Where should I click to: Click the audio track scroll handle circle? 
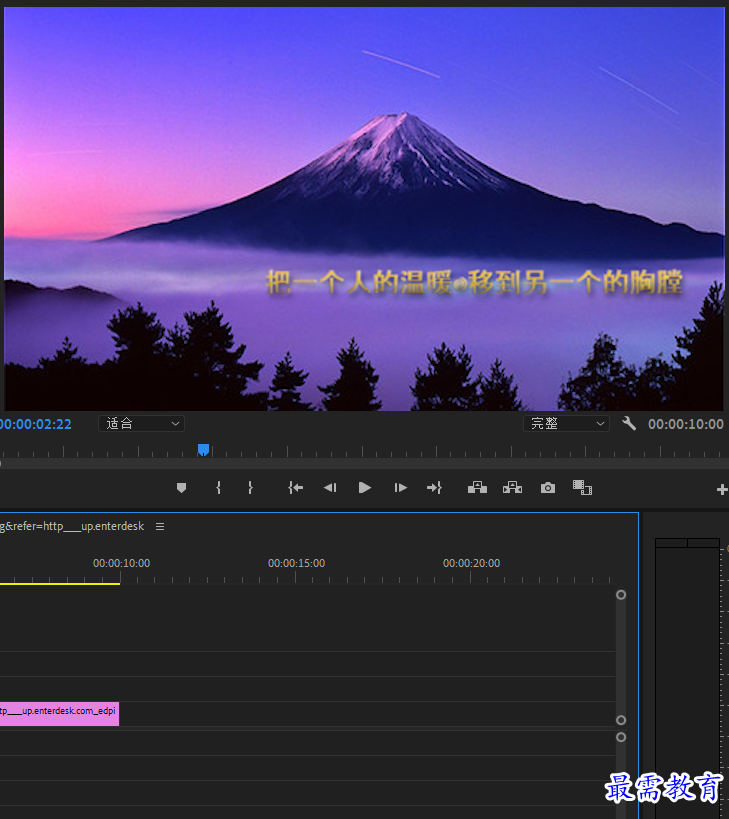coord(621,737)
